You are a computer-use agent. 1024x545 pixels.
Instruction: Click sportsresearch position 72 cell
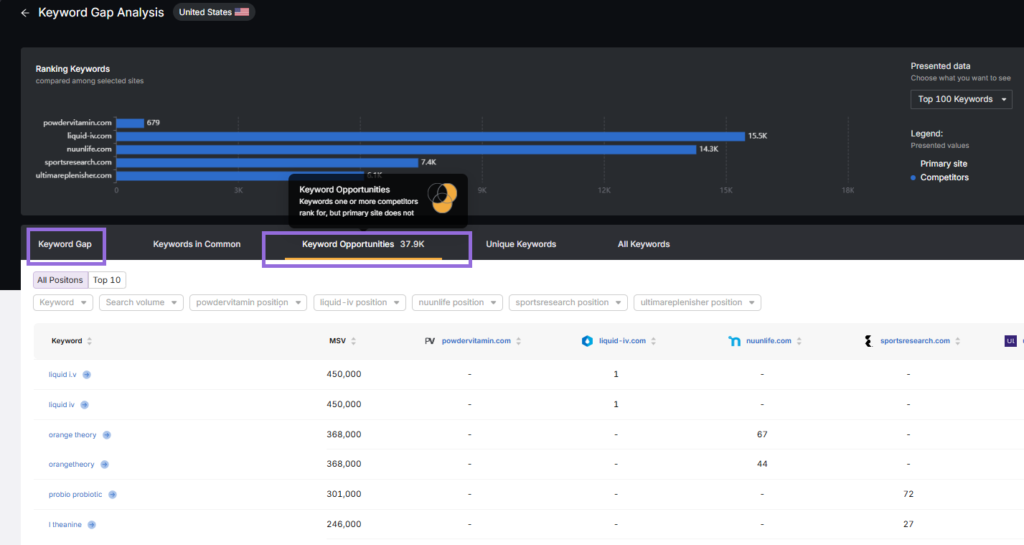(908, 494)
